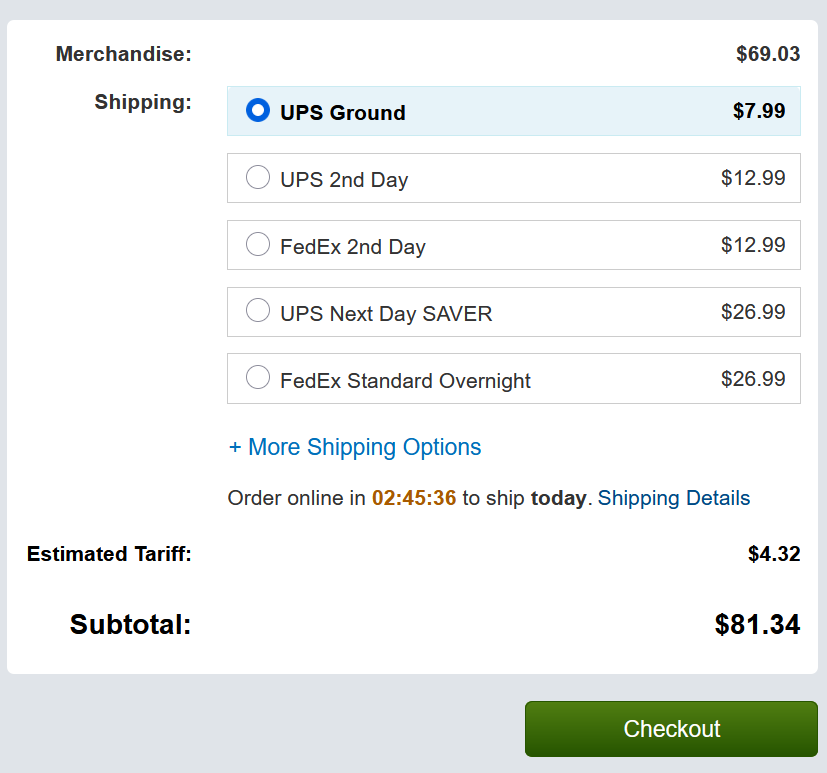This screenshot has height=773, width=827.
Task: Open the Shipping Details link
Action: coord(674,498)
